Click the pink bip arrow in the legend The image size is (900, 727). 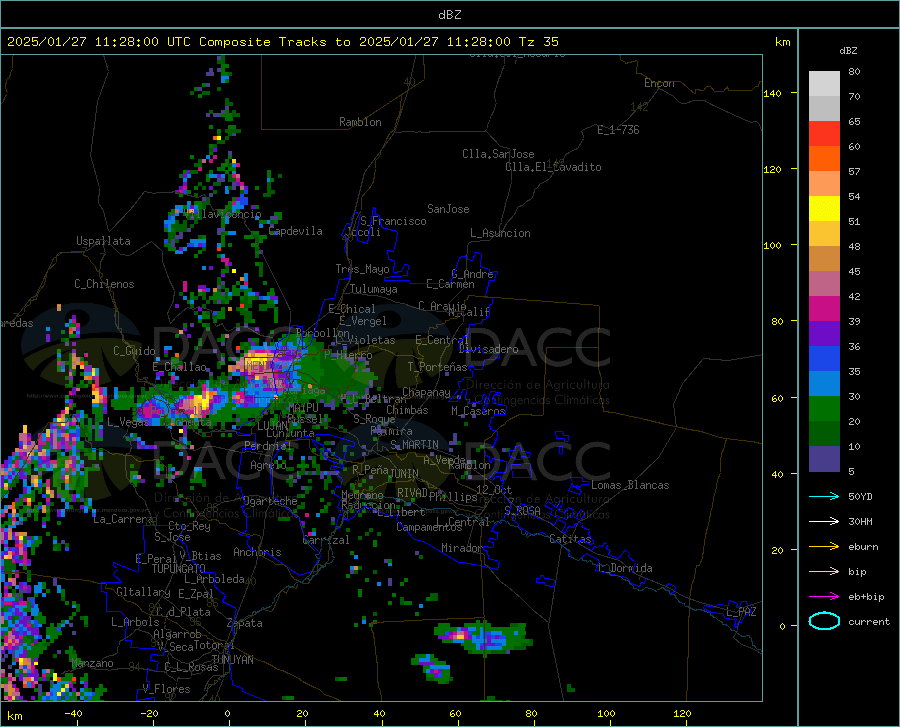coord(824,572)
